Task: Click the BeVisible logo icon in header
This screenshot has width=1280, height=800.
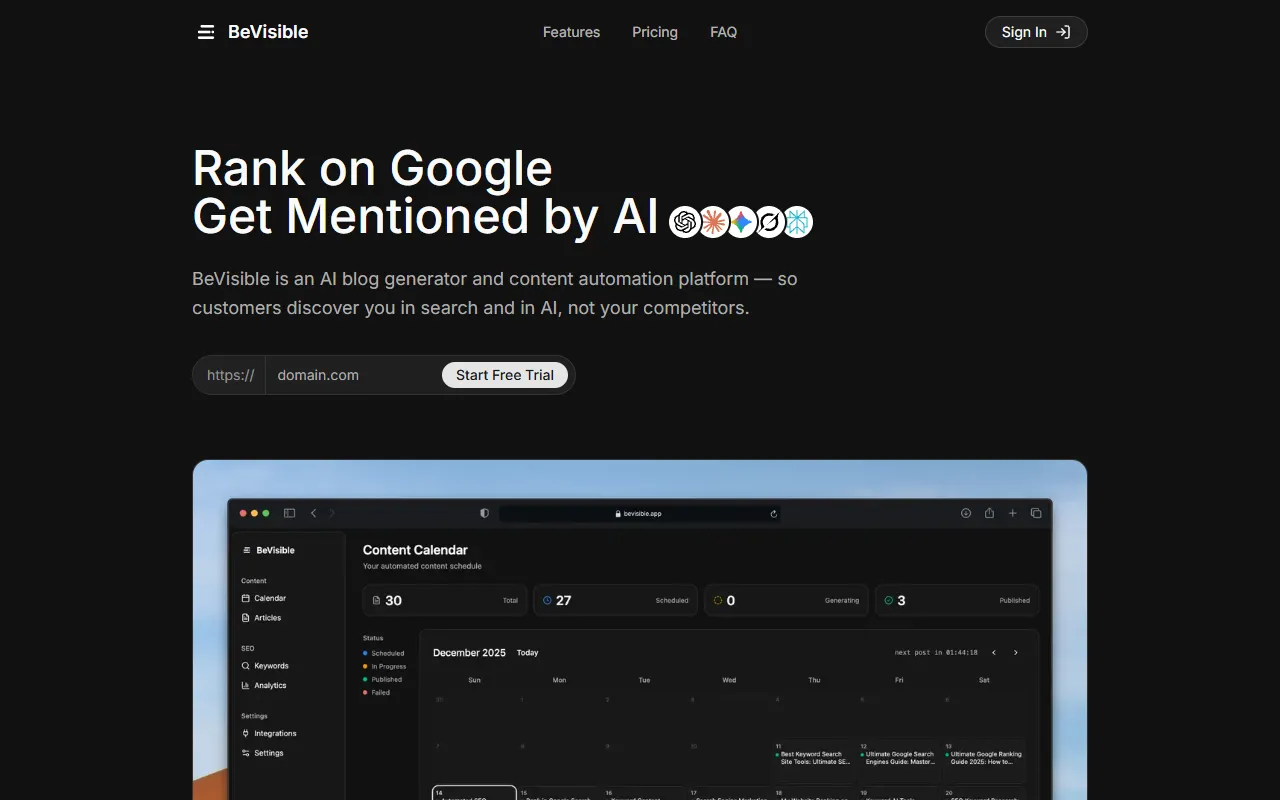Action: 206,32
